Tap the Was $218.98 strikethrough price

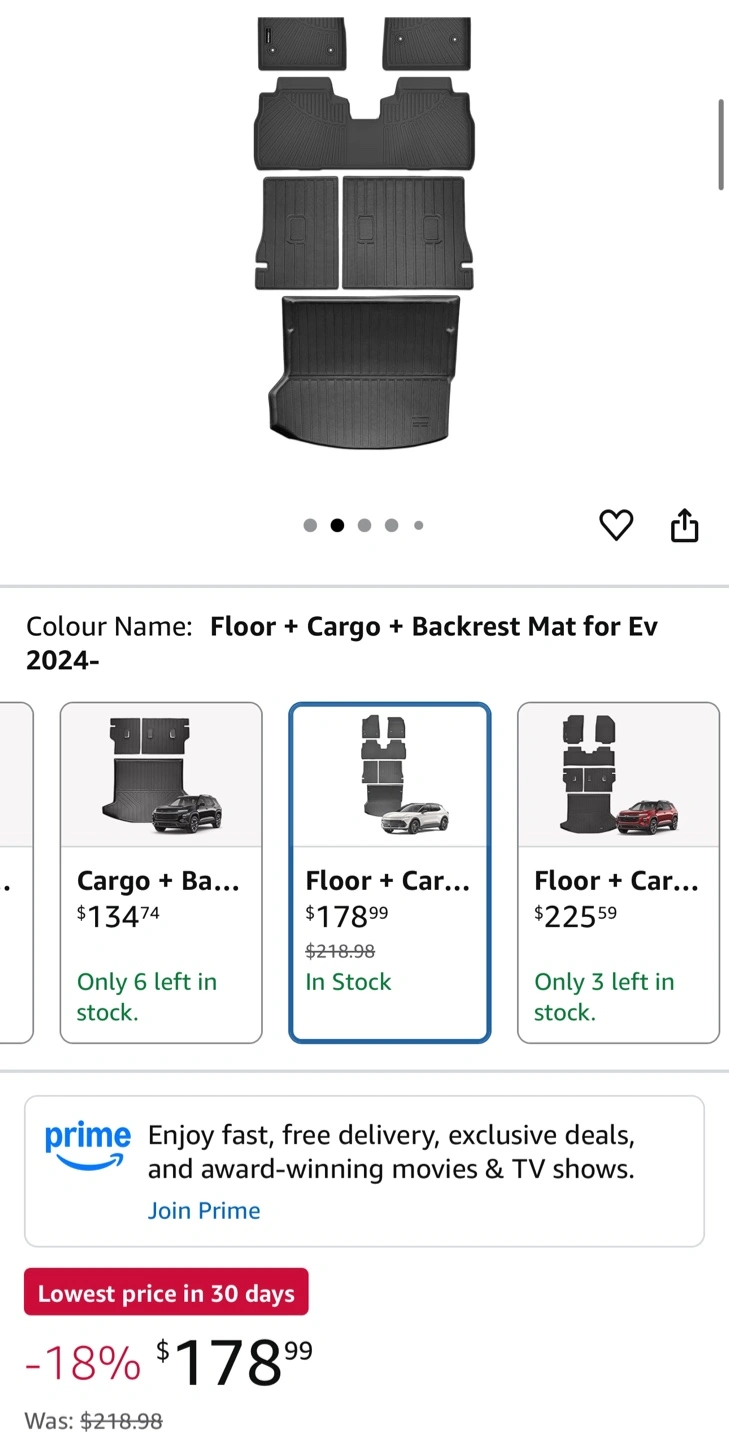[x=121, y=1420]
